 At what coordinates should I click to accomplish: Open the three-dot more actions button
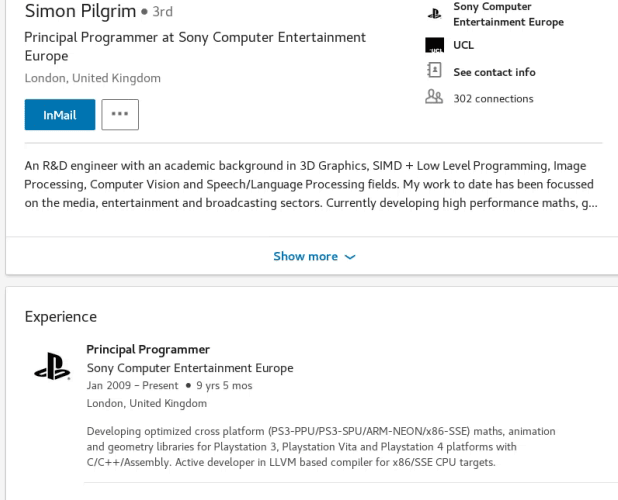point(120,114)
